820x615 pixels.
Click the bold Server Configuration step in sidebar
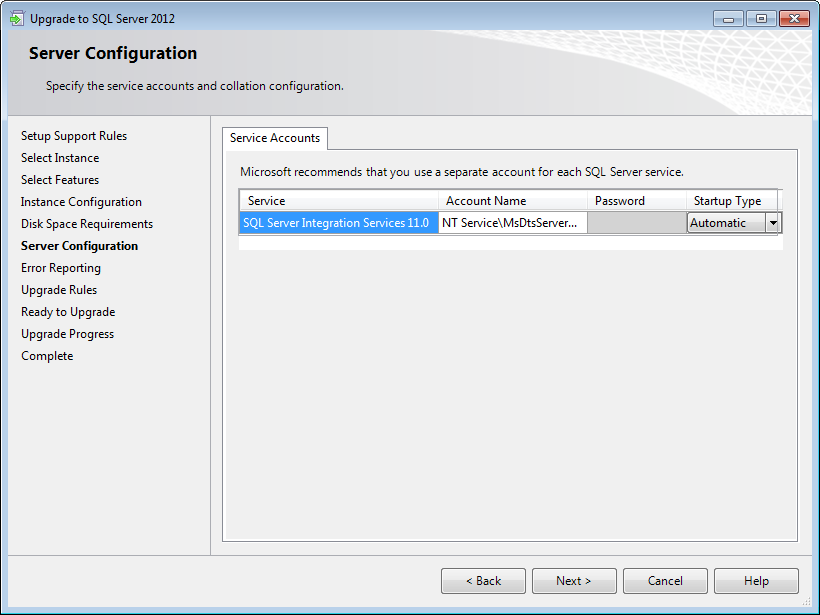click(x=79, y=246)
